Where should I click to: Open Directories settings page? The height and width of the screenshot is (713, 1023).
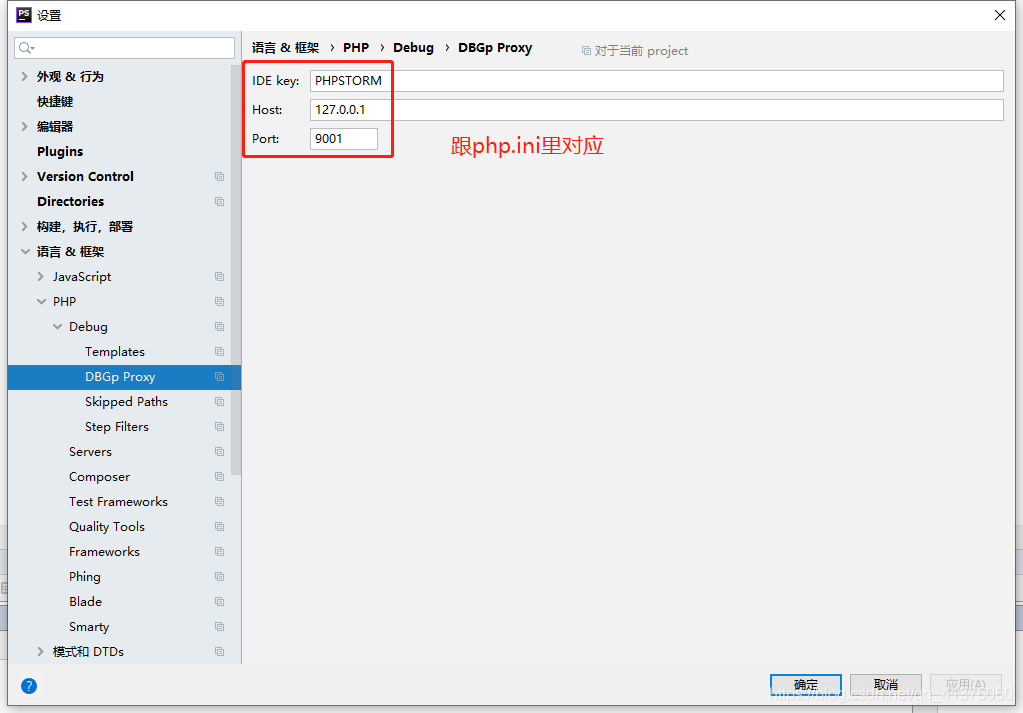click(70, 202)
